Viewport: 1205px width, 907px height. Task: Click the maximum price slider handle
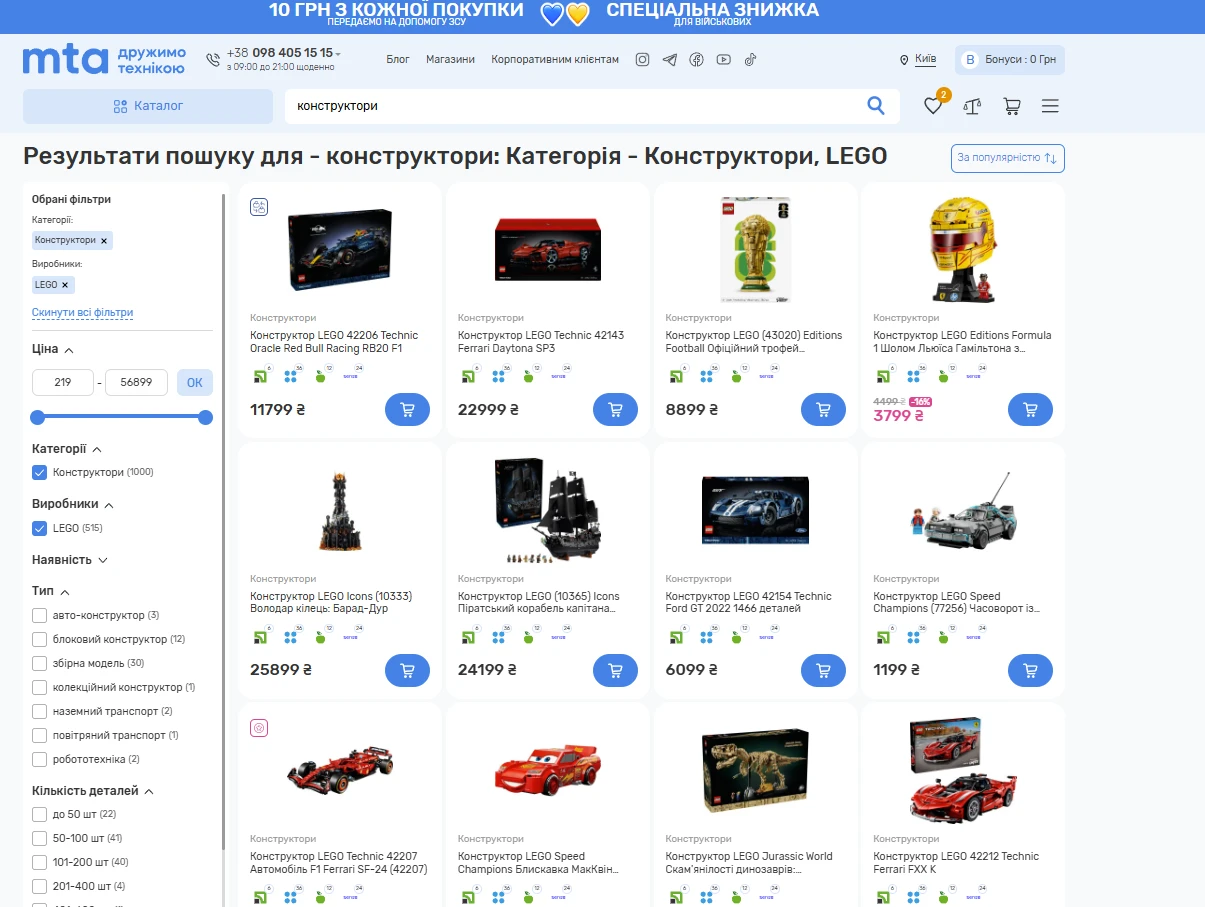pos(206,417)
